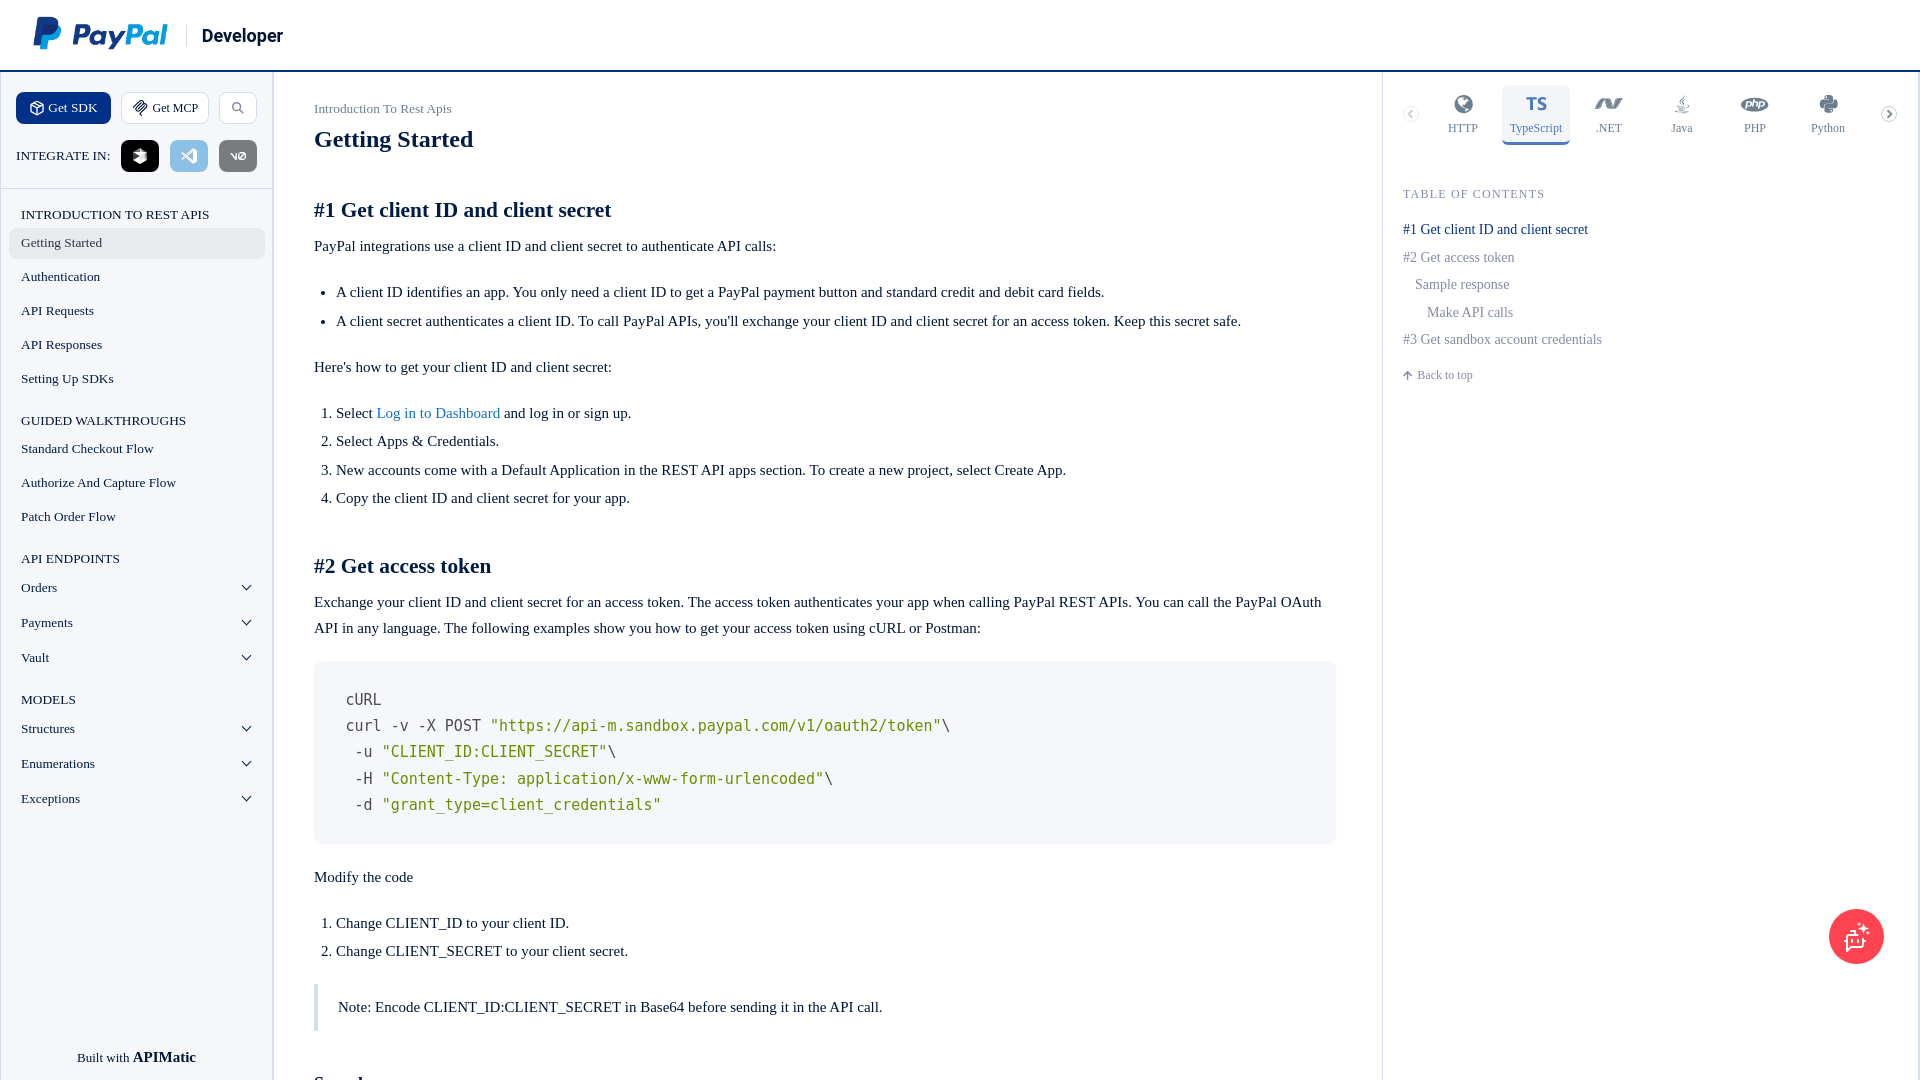The width and height of the screenshot is (1920, 1080).
Task: Select .NET language tab
Action: (1609, 114)
